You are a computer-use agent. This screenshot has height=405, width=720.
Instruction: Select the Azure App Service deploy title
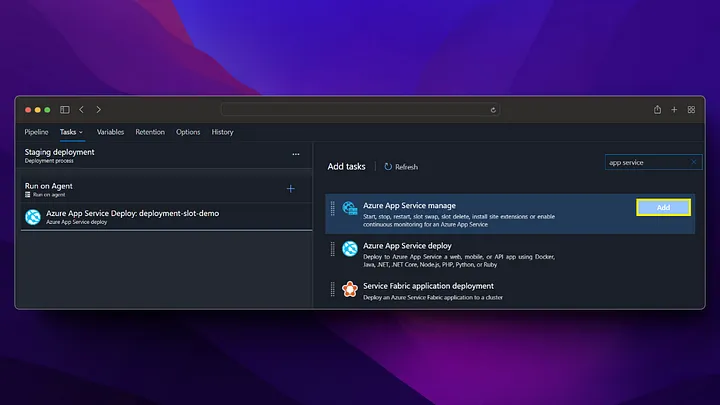[x=407, y=246]
